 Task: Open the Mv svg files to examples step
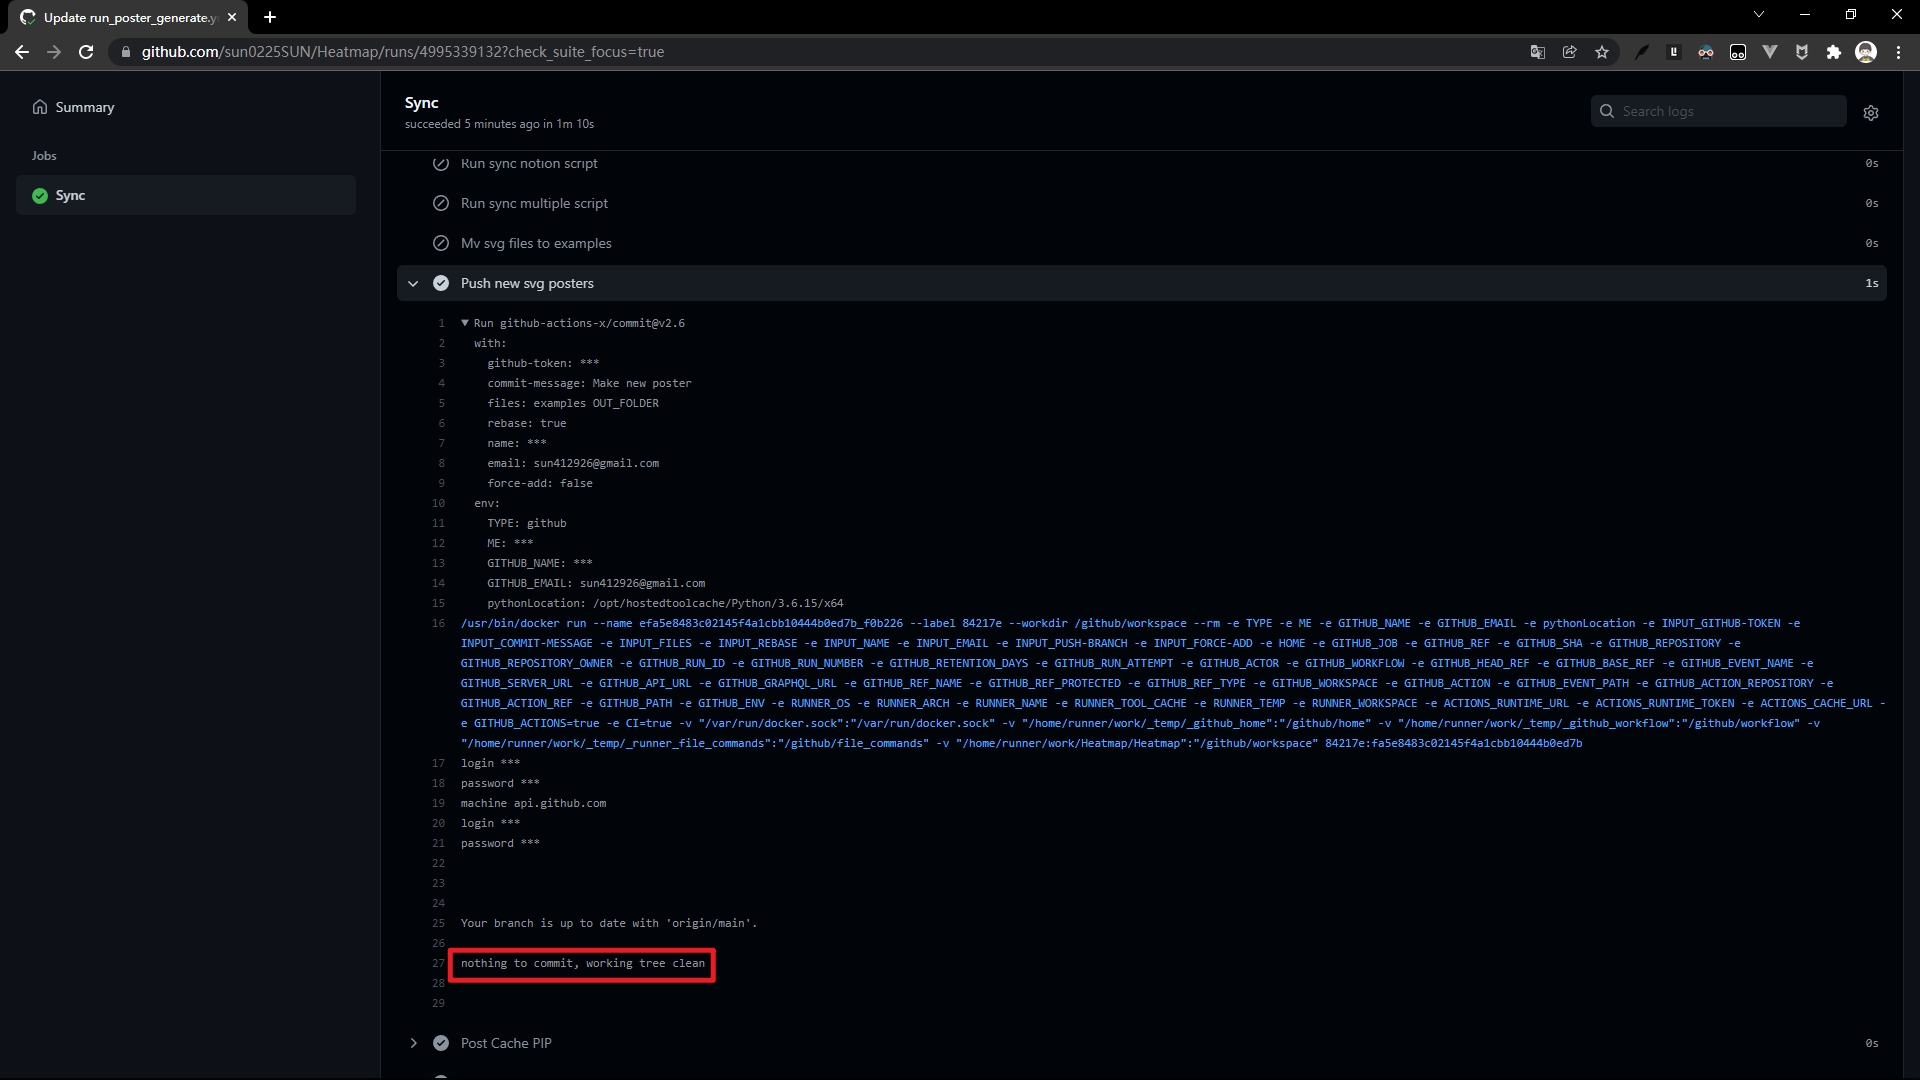point(536,243)
